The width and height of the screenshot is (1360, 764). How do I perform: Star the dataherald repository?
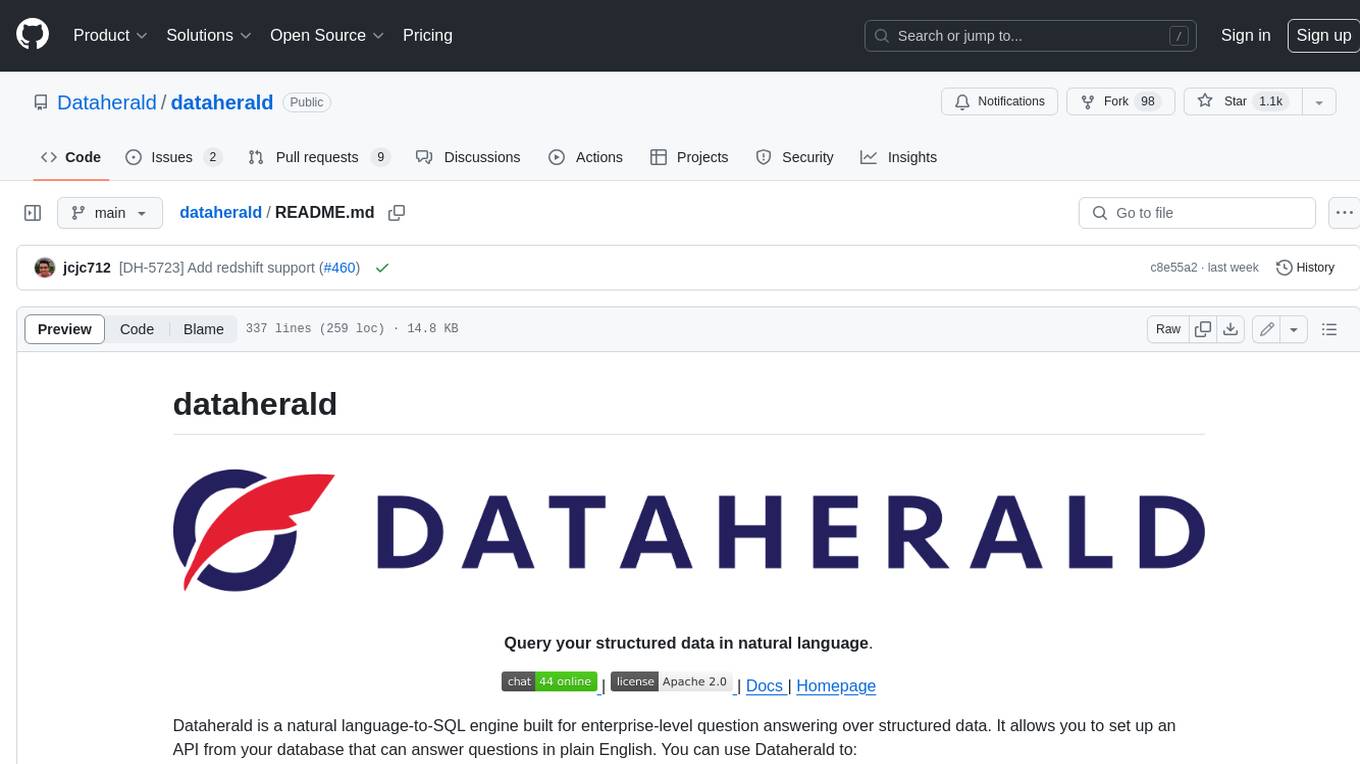click(x=1243, y=102)
